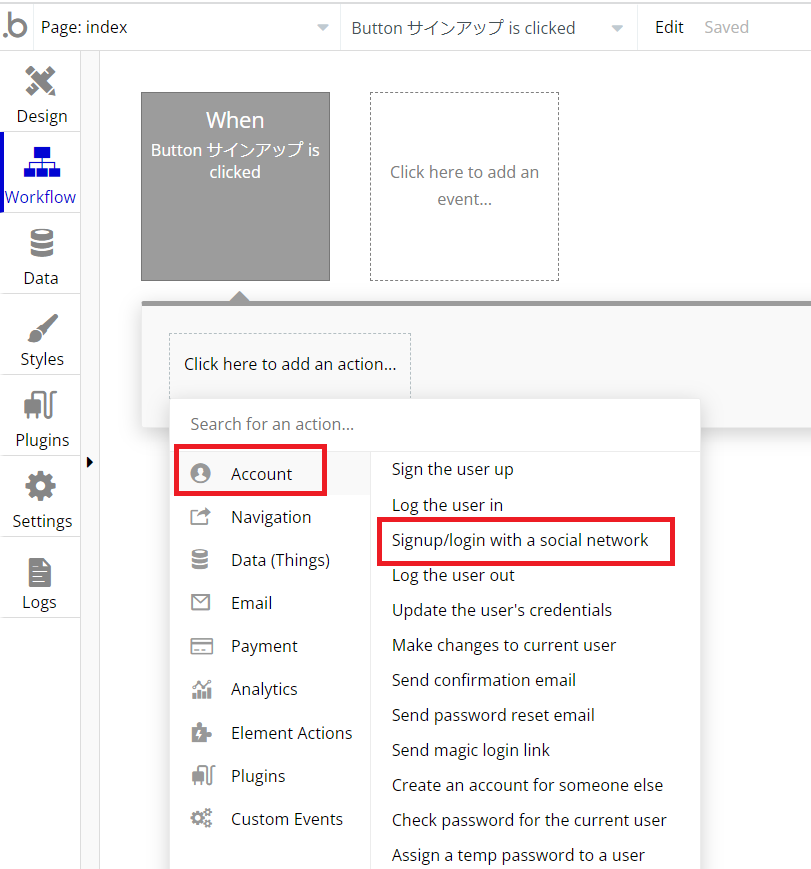This screenshot has height=869, width=811.
Task: Choose Log the user out action
Action: point(453,575)
